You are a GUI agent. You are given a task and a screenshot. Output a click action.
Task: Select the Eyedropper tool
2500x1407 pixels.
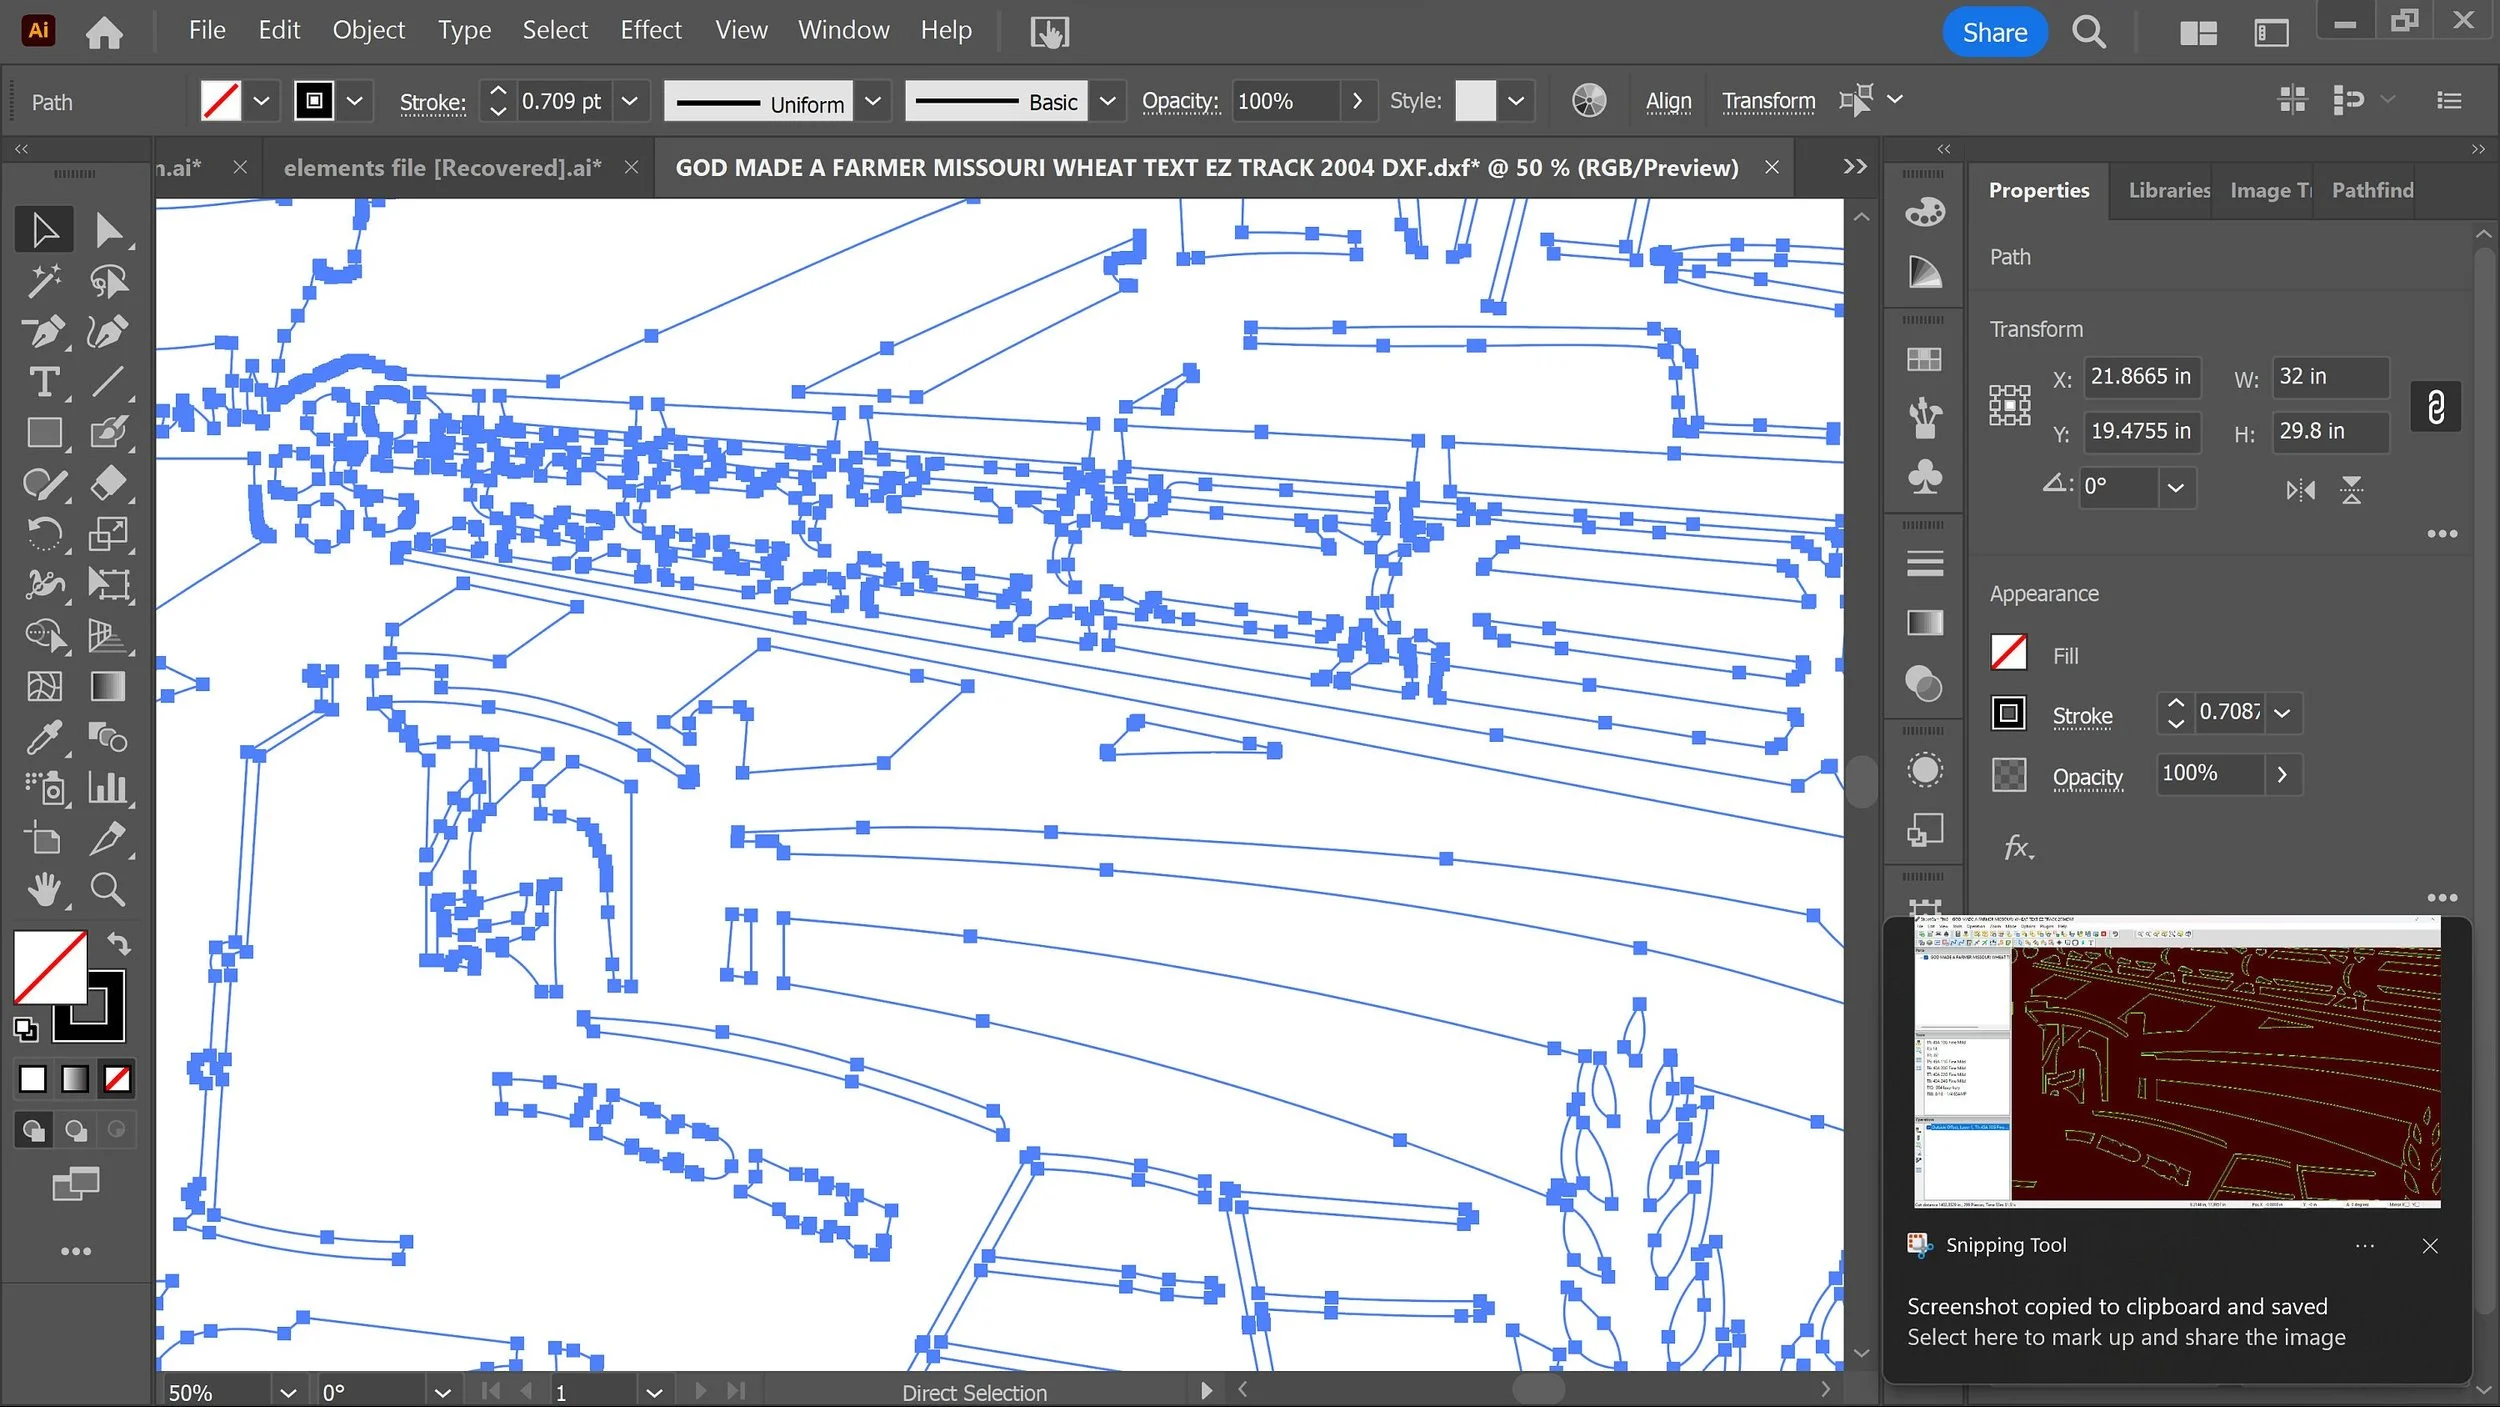pos(43,738)
